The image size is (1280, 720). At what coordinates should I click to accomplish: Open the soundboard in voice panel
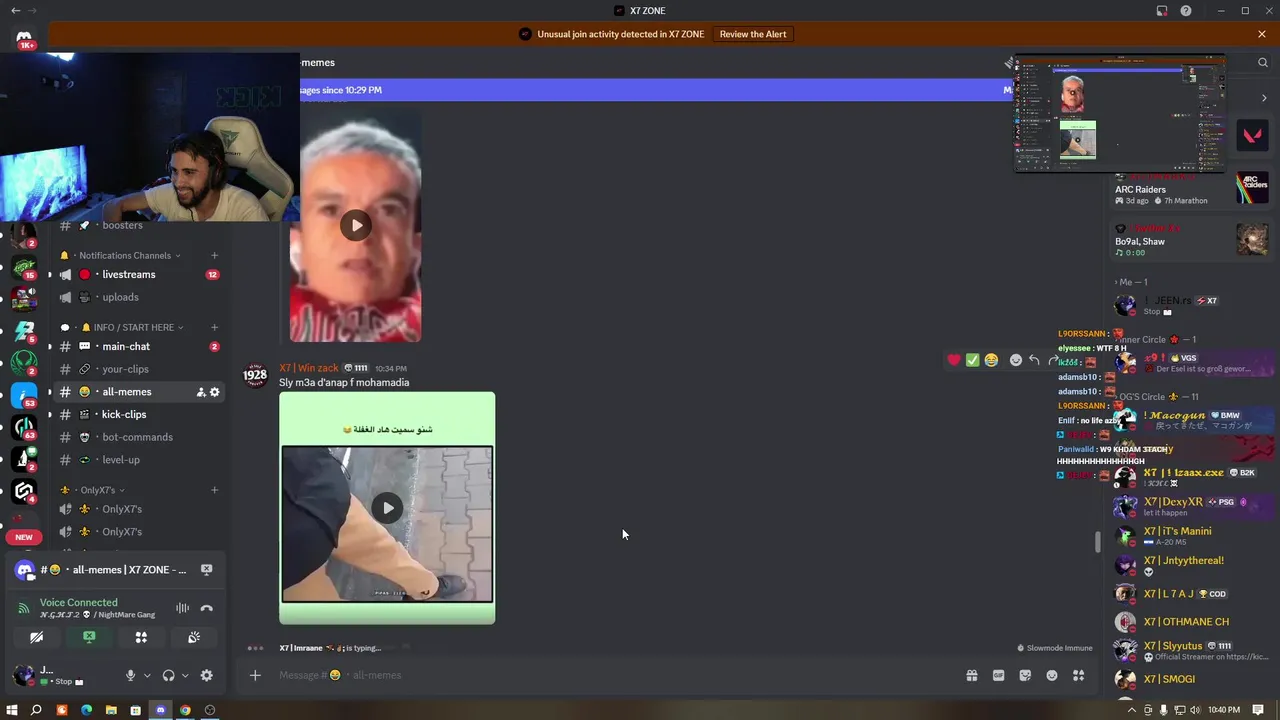[194, 637]
